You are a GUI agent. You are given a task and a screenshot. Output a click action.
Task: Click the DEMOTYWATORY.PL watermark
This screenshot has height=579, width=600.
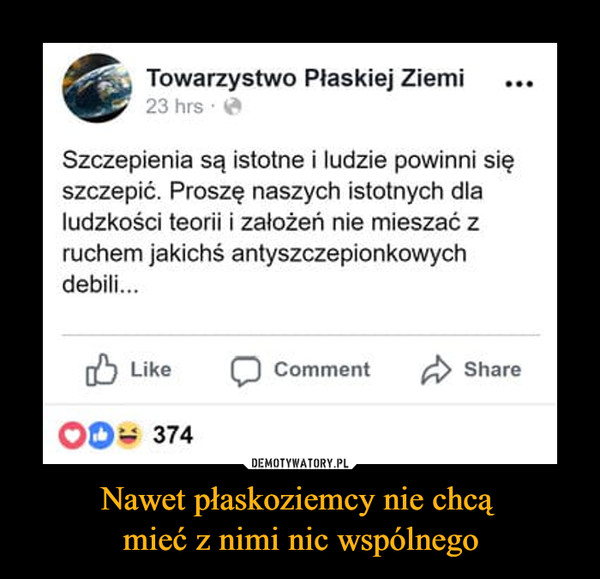coord(300,463)
